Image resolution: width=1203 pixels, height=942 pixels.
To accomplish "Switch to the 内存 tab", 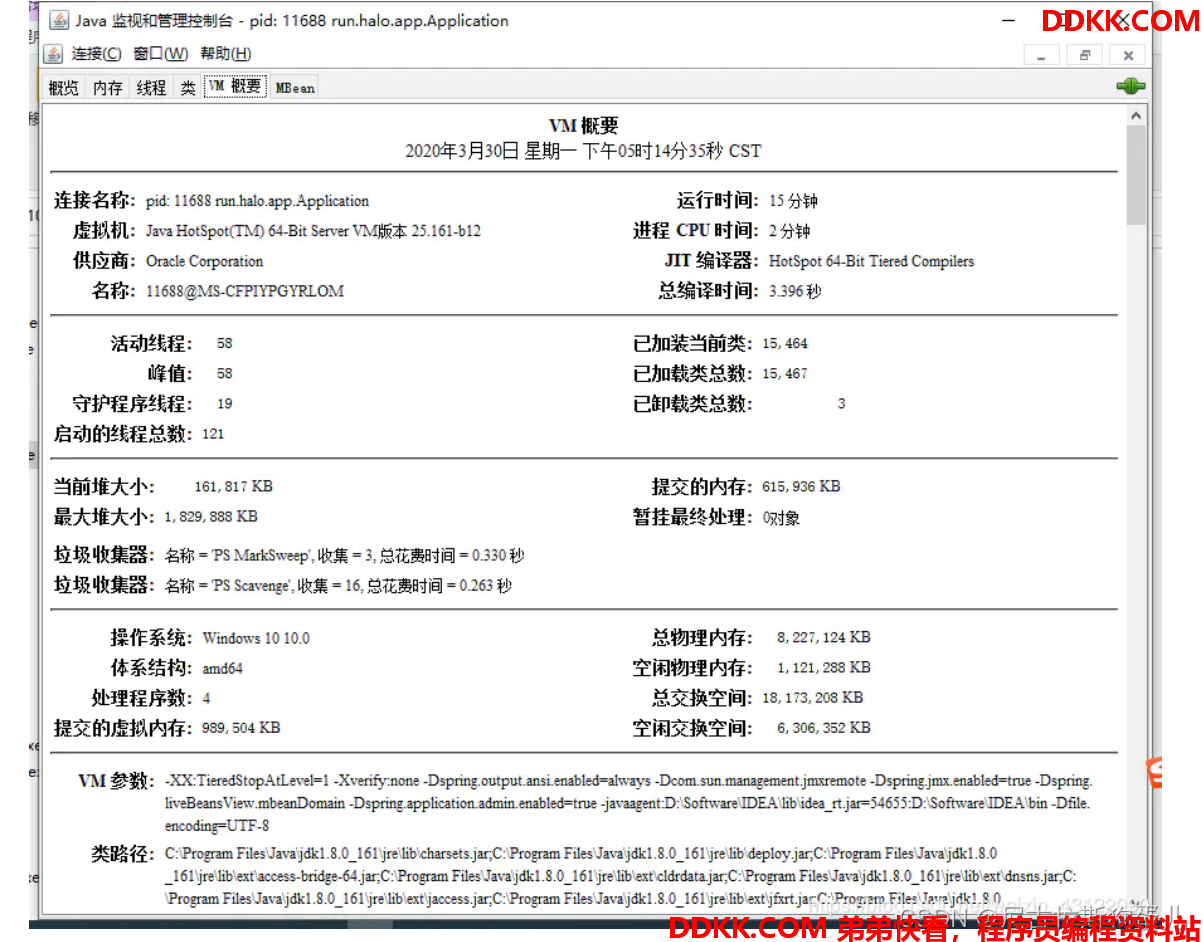I will pyautogui.click(x=108, y=88).
